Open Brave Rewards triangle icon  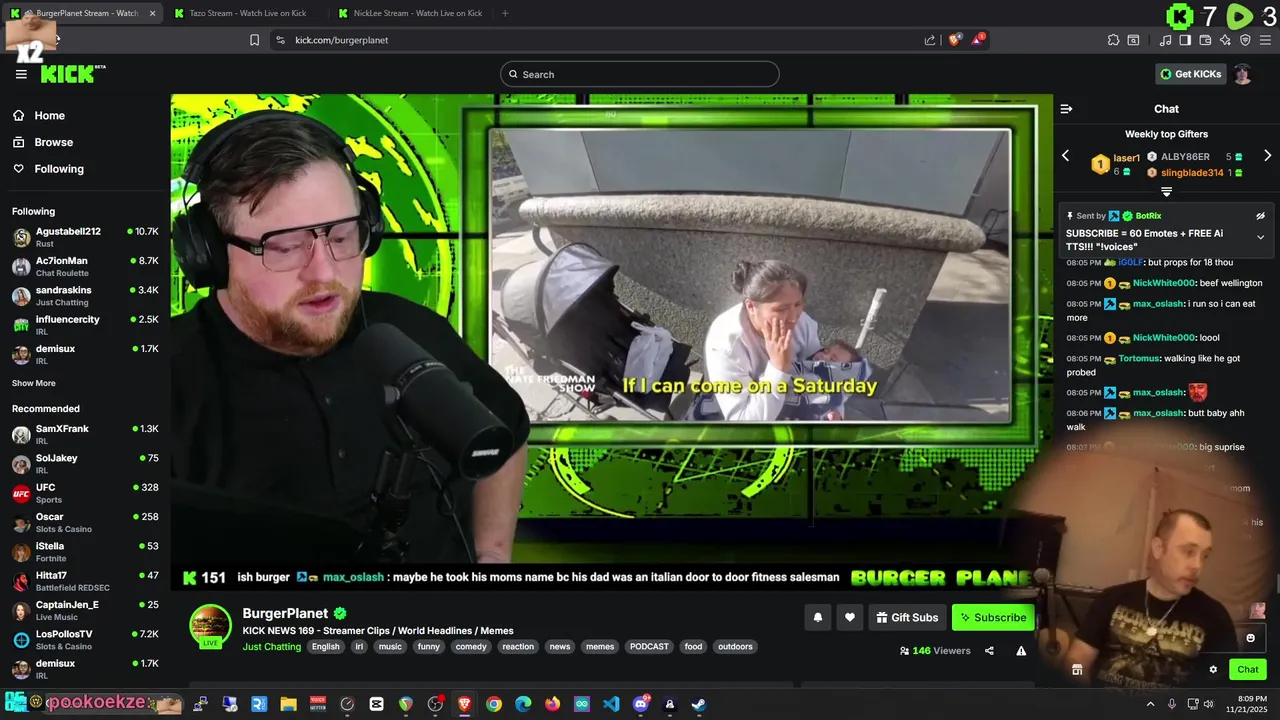pyautogui.click(x=978, y=40)
